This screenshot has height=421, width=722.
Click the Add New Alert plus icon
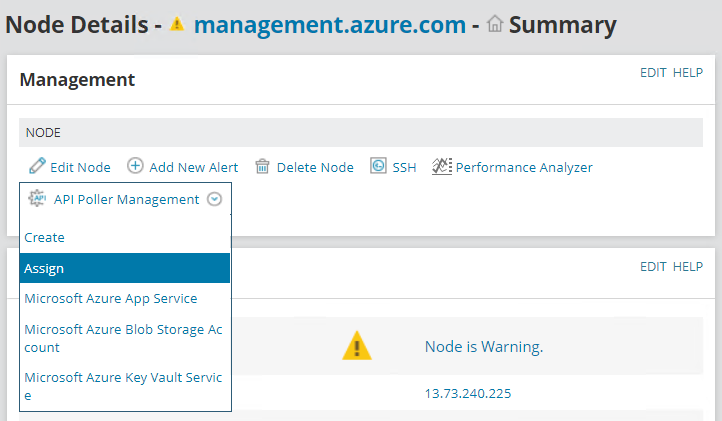pos(135,167)
